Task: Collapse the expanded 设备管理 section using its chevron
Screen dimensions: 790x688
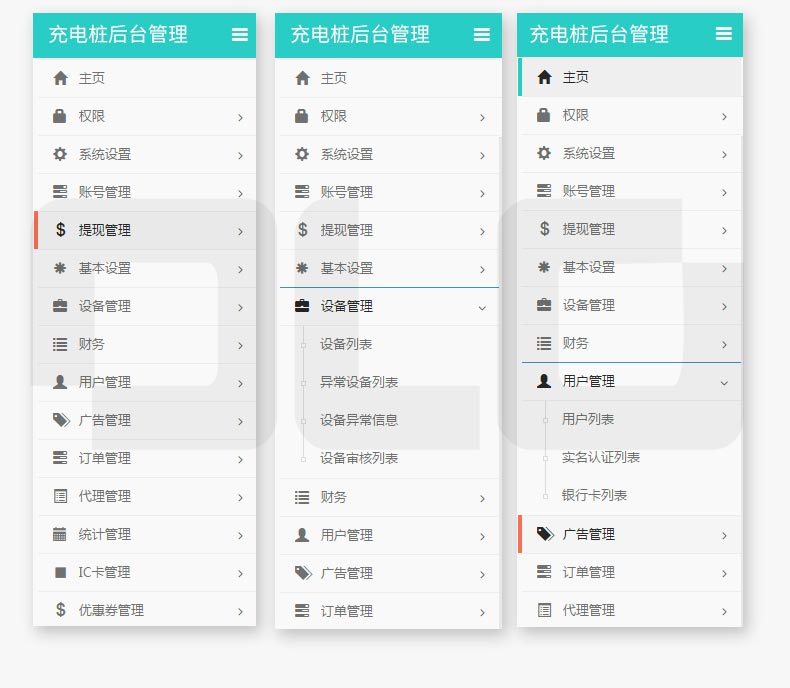Action: [x=482, y=307]
